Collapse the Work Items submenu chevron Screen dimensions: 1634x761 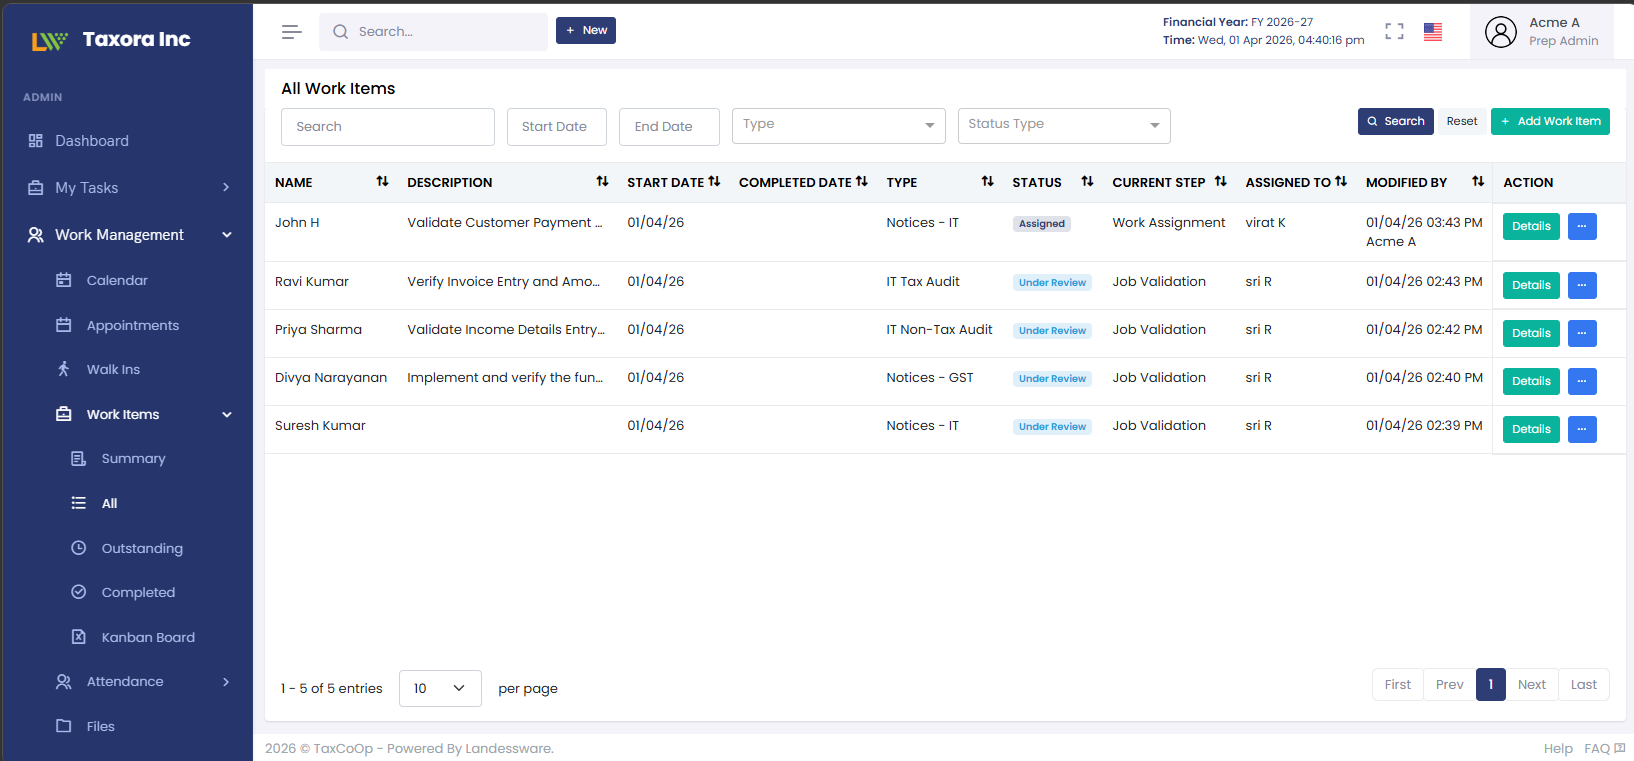227,414
